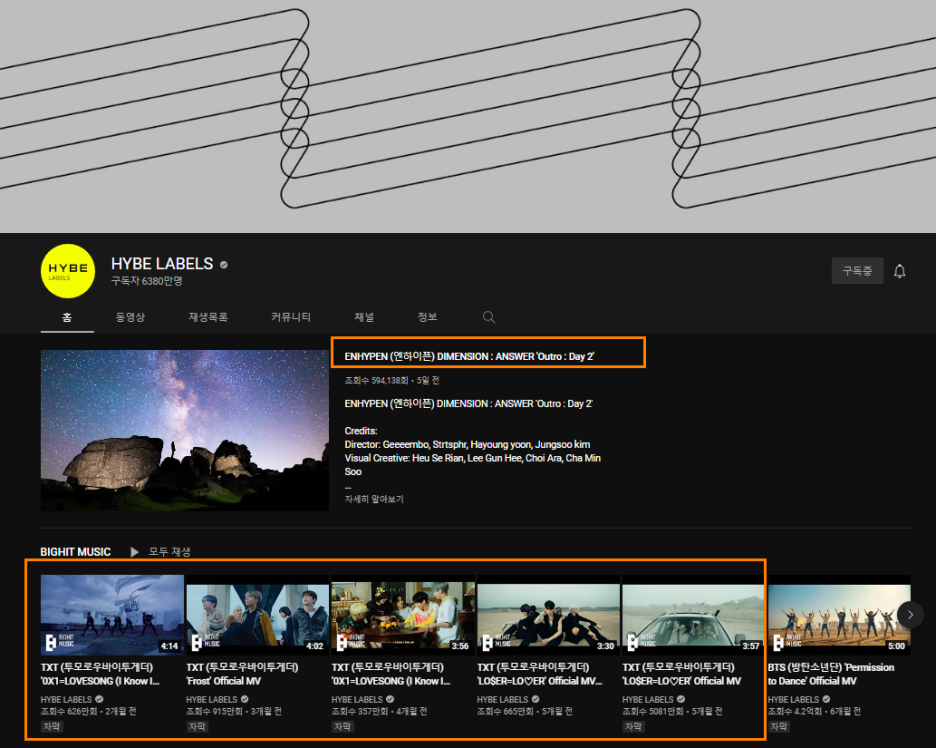Image resolution: width=936 pixels, height=748 pixels.
Task: Click the 구독자 6380만명 subscriber count
Action: coord(147,281)
